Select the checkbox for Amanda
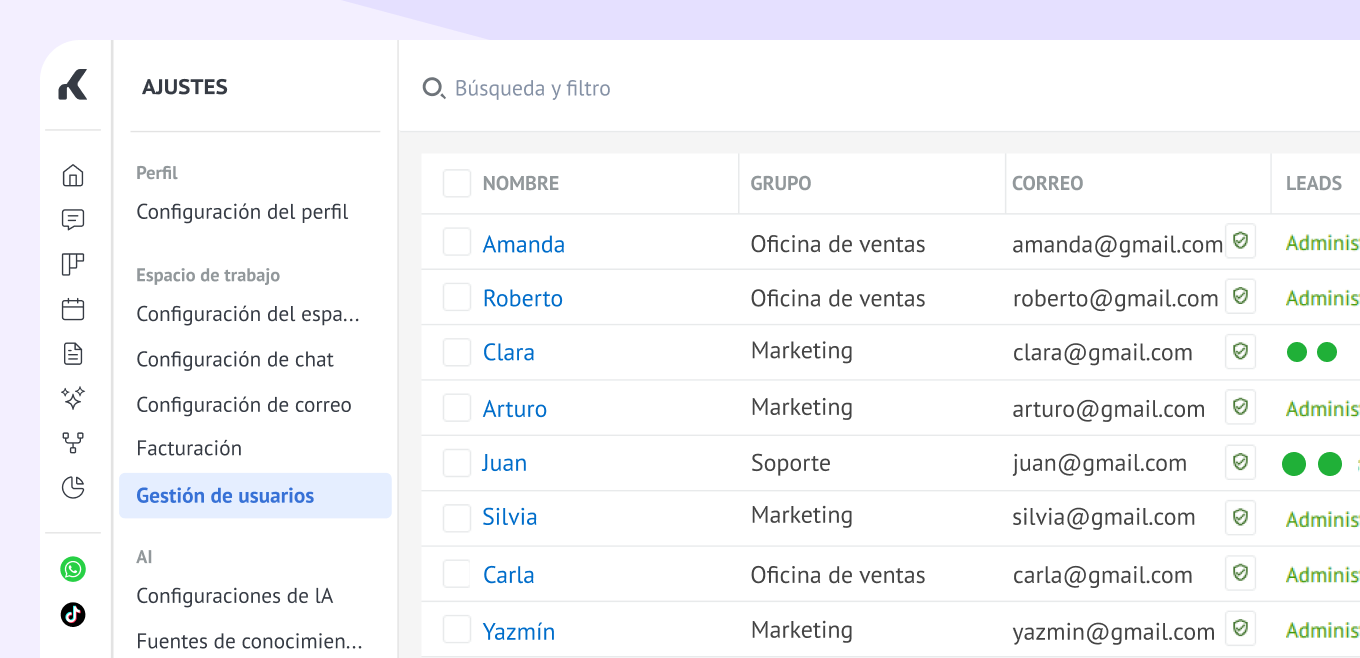This screenshot has width=1360, height=658. coord(457,242)
